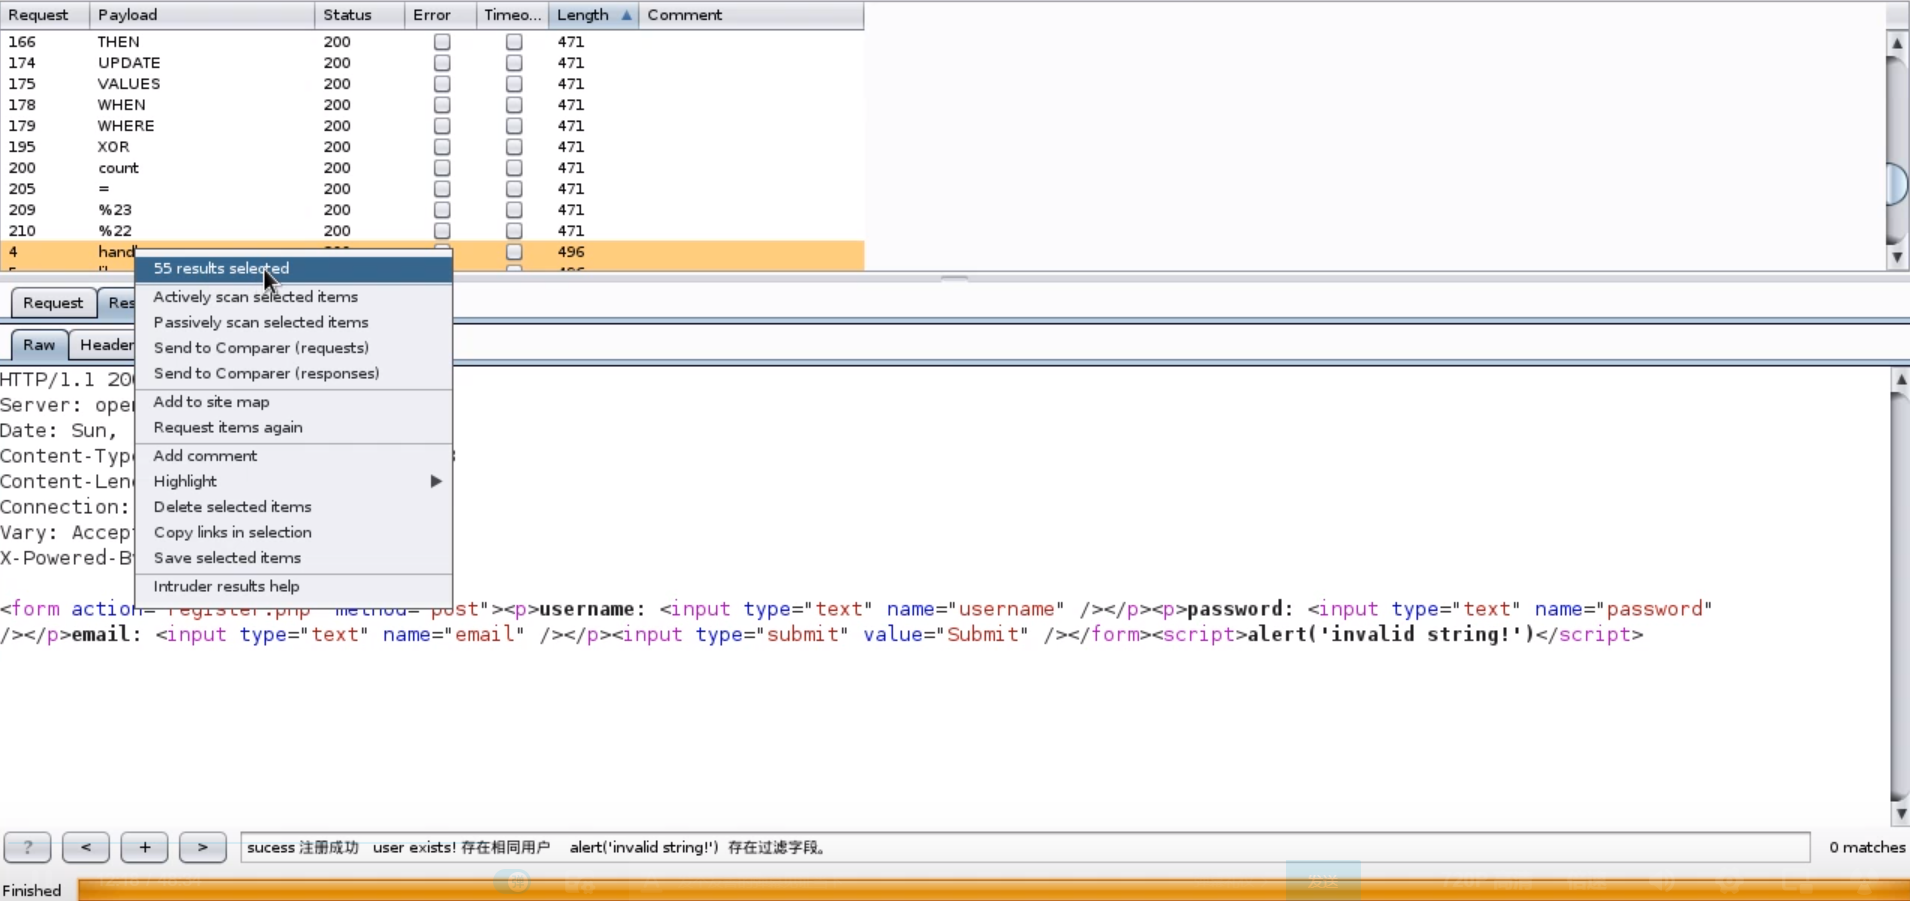Select result row with payload VALUES
The height and width of the screenshot is (901, 1910).
click(432, 84)
